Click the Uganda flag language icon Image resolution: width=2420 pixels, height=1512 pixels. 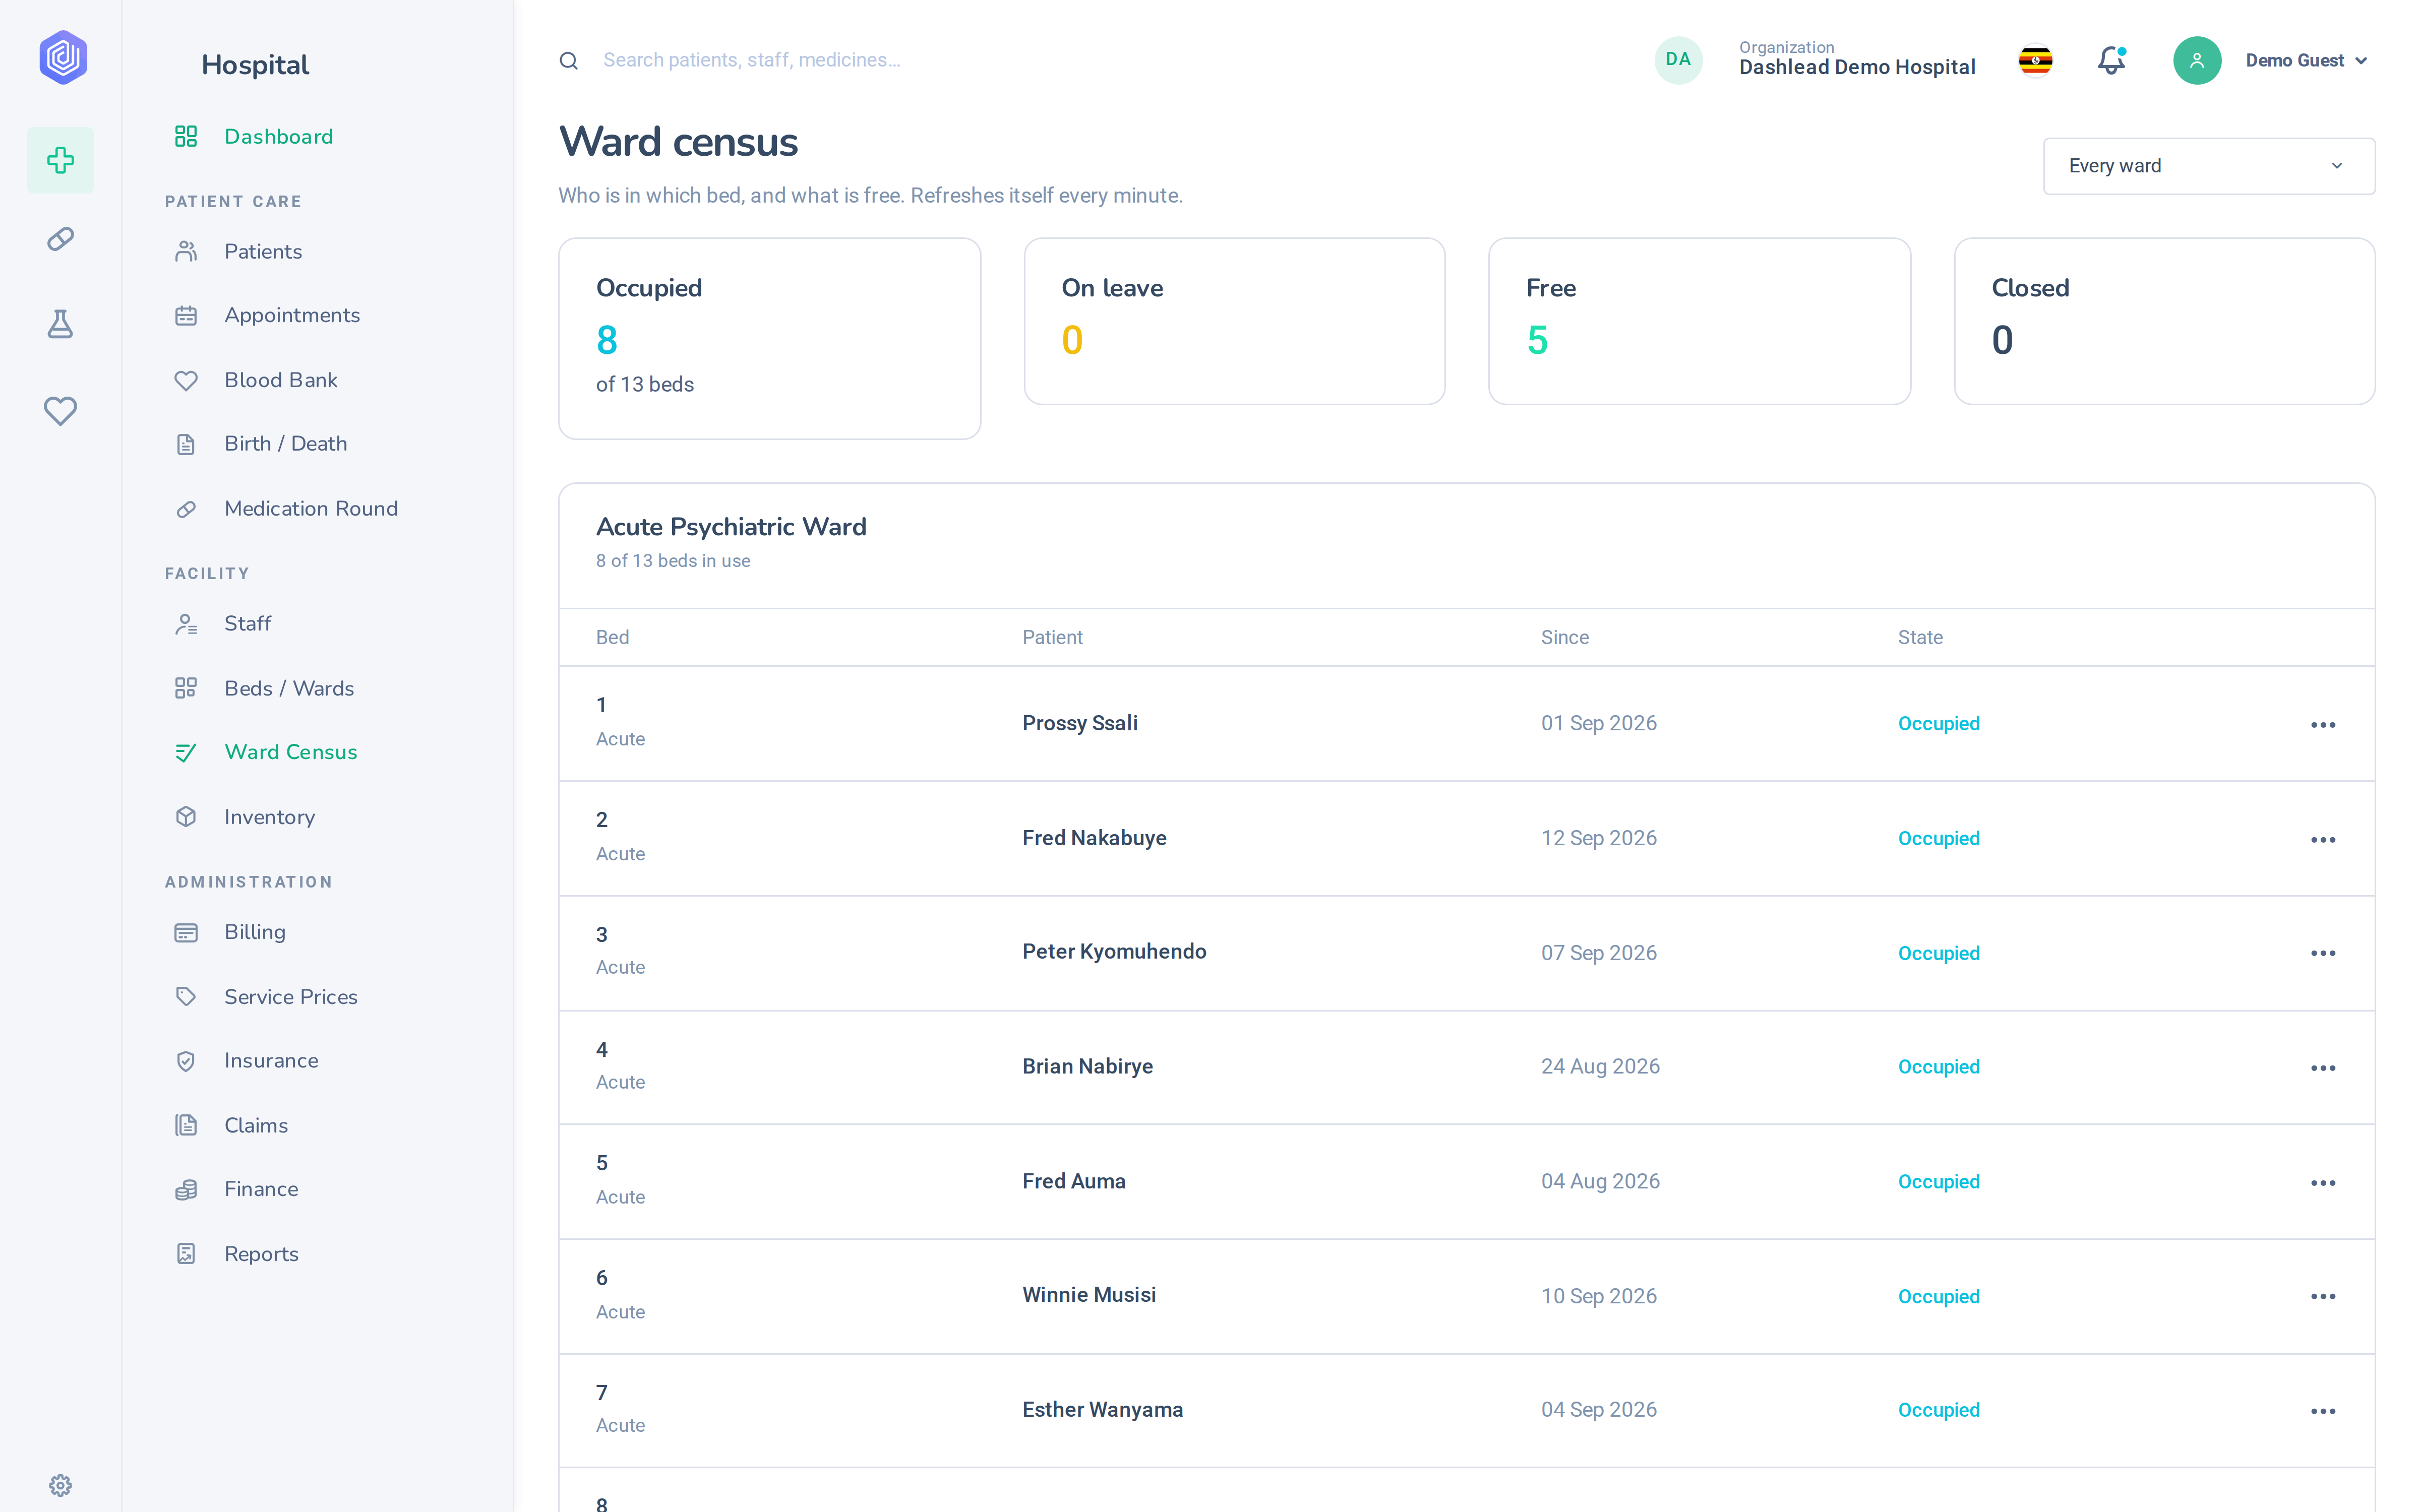(2035, 60)
